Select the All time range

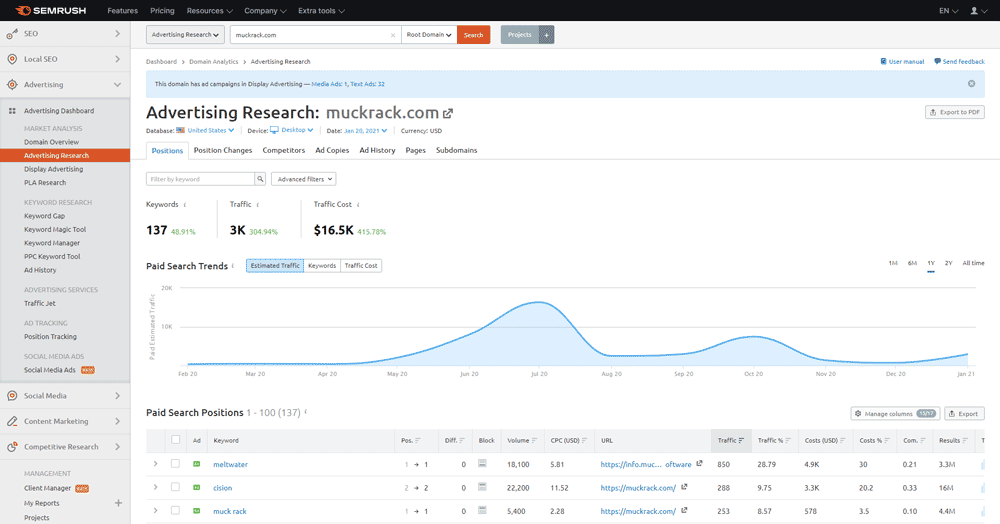pos(973,263)
